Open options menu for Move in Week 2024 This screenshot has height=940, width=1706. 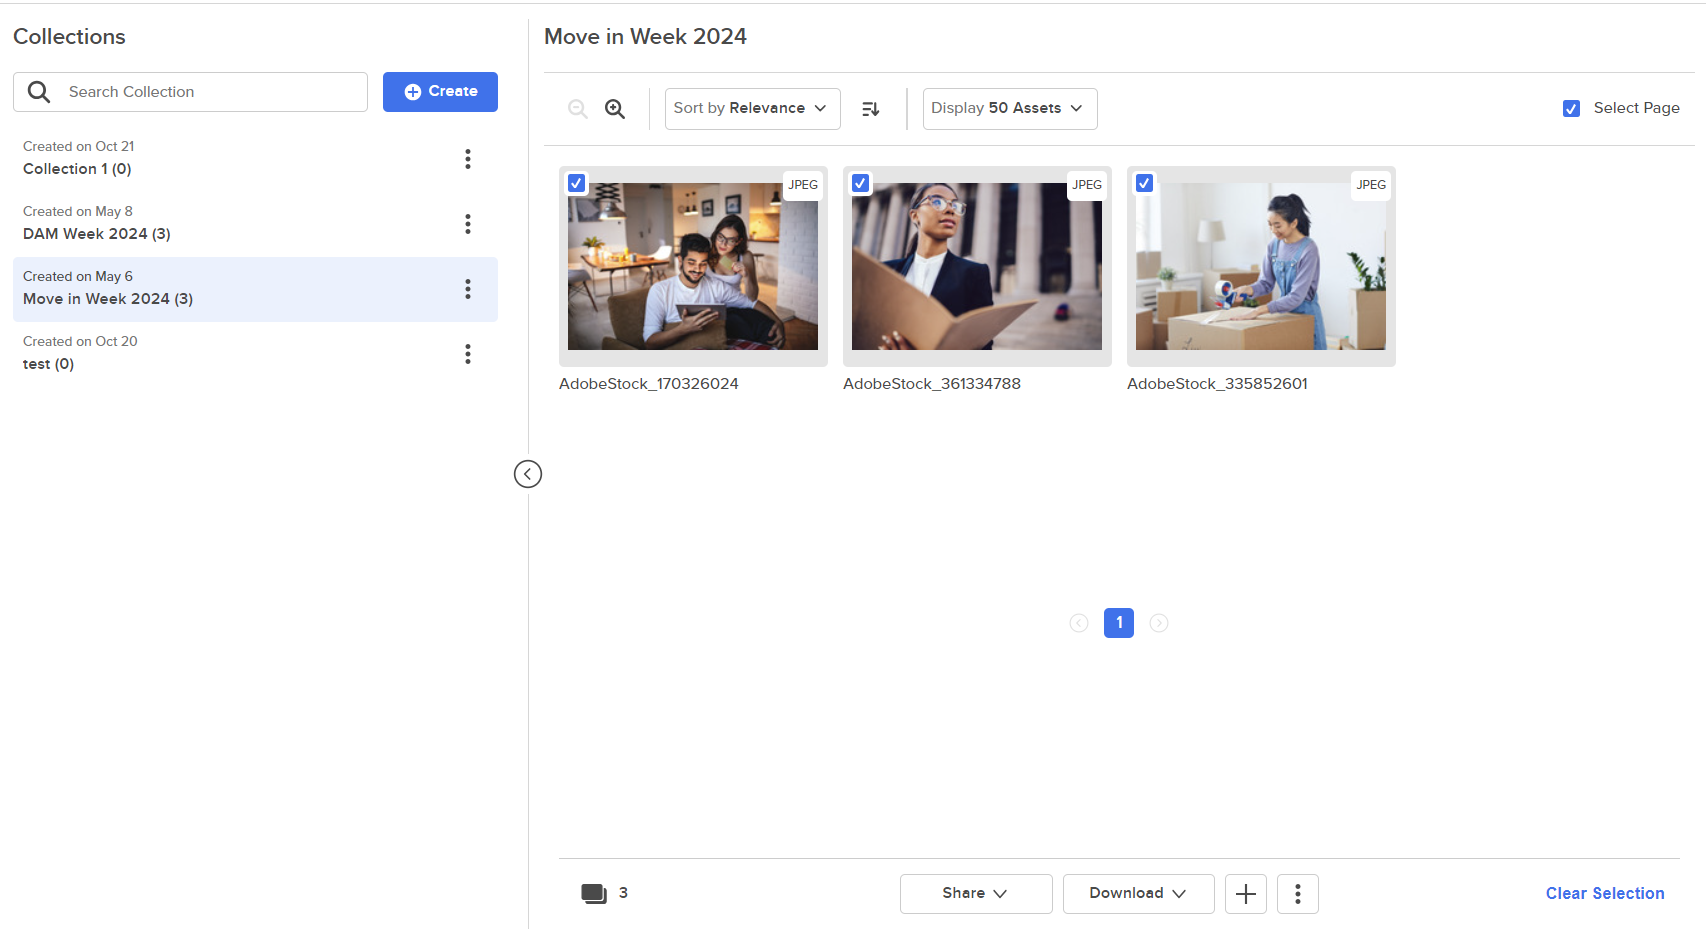(467, 289)
